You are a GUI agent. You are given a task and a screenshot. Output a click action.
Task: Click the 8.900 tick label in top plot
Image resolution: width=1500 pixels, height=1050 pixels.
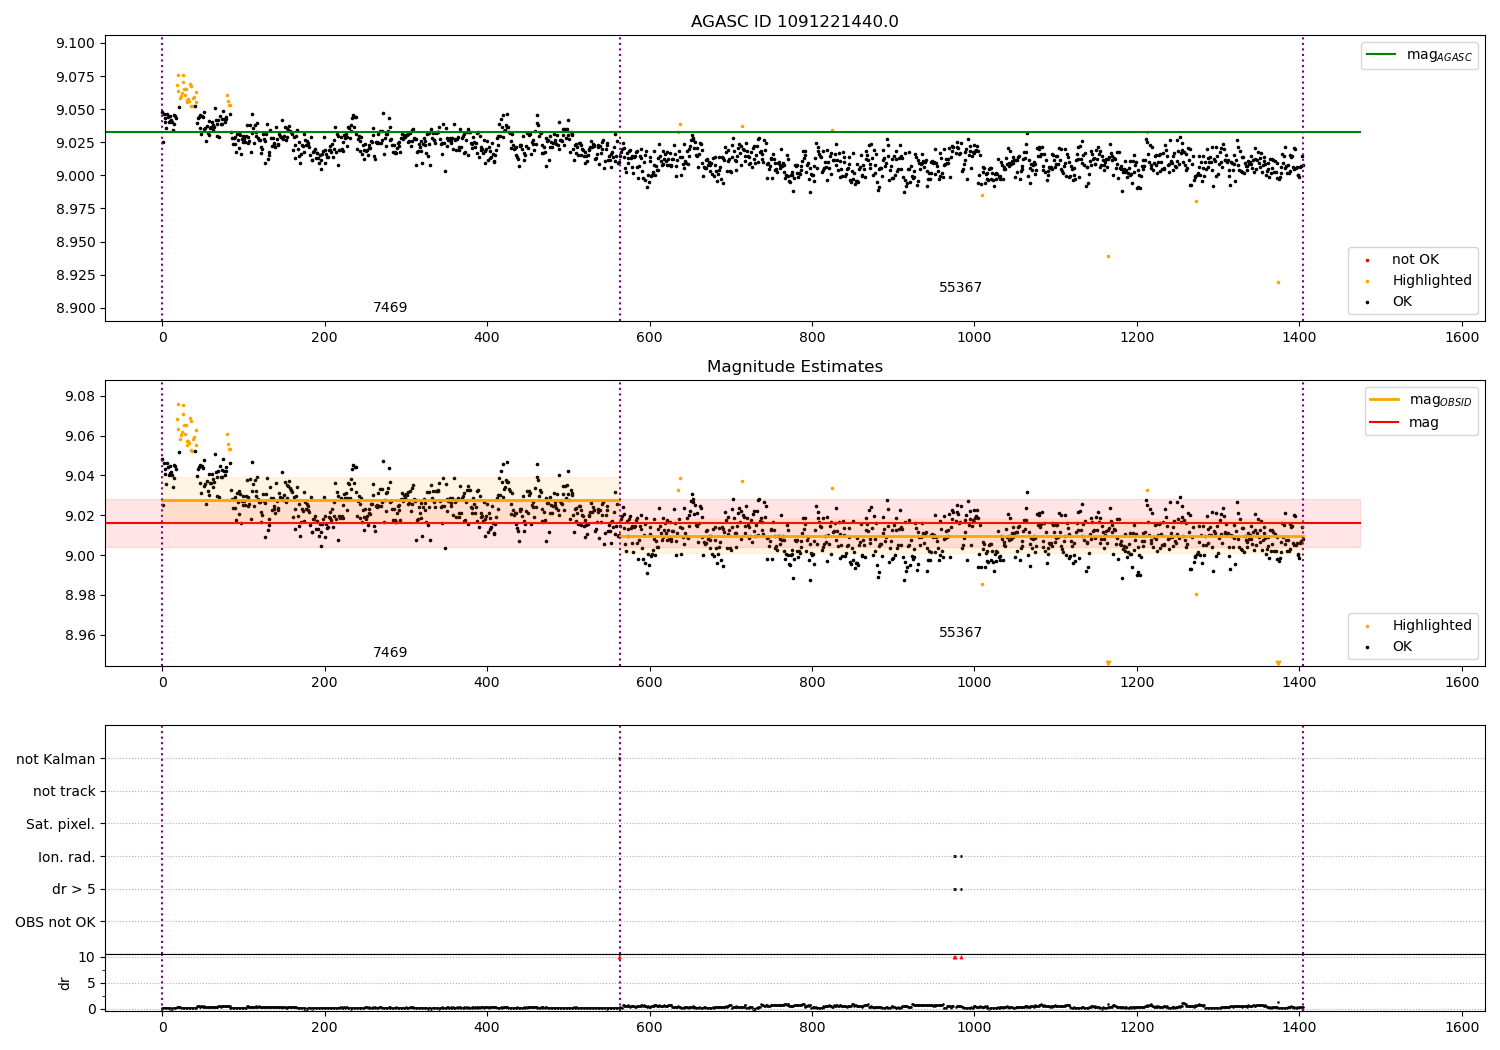tap(75, 309)
